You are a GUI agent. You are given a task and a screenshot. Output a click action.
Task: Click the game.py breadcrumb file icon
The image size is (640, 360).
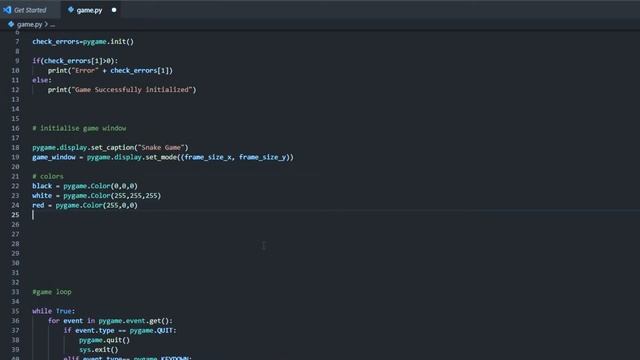11,24
